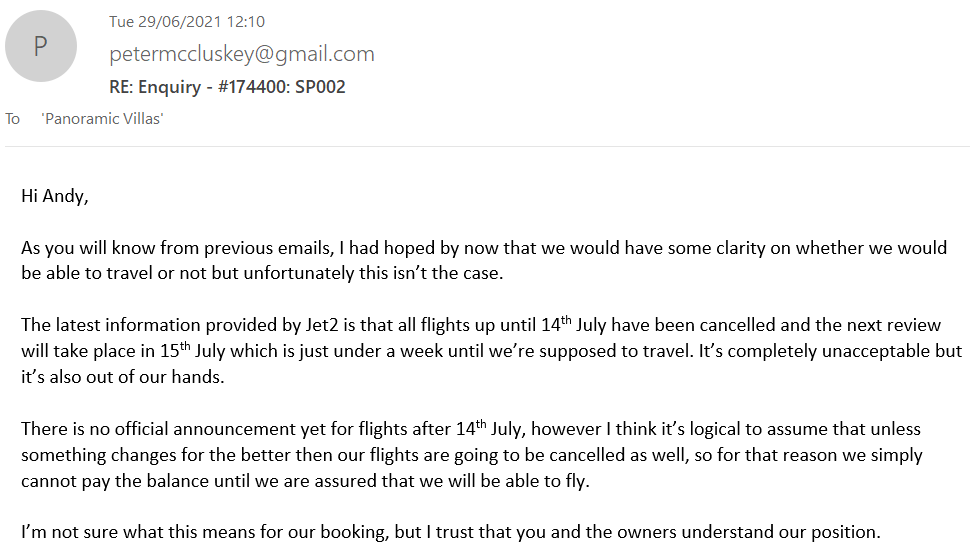This screenshot has width=970, height=558.
Task: Click the final paragraph starting 'I'm not sure'
Action: pos(450,532)
